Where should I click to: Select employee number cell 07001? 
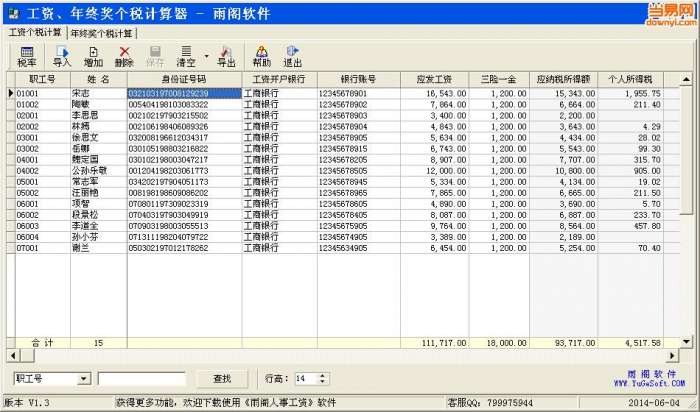[43, 248]
